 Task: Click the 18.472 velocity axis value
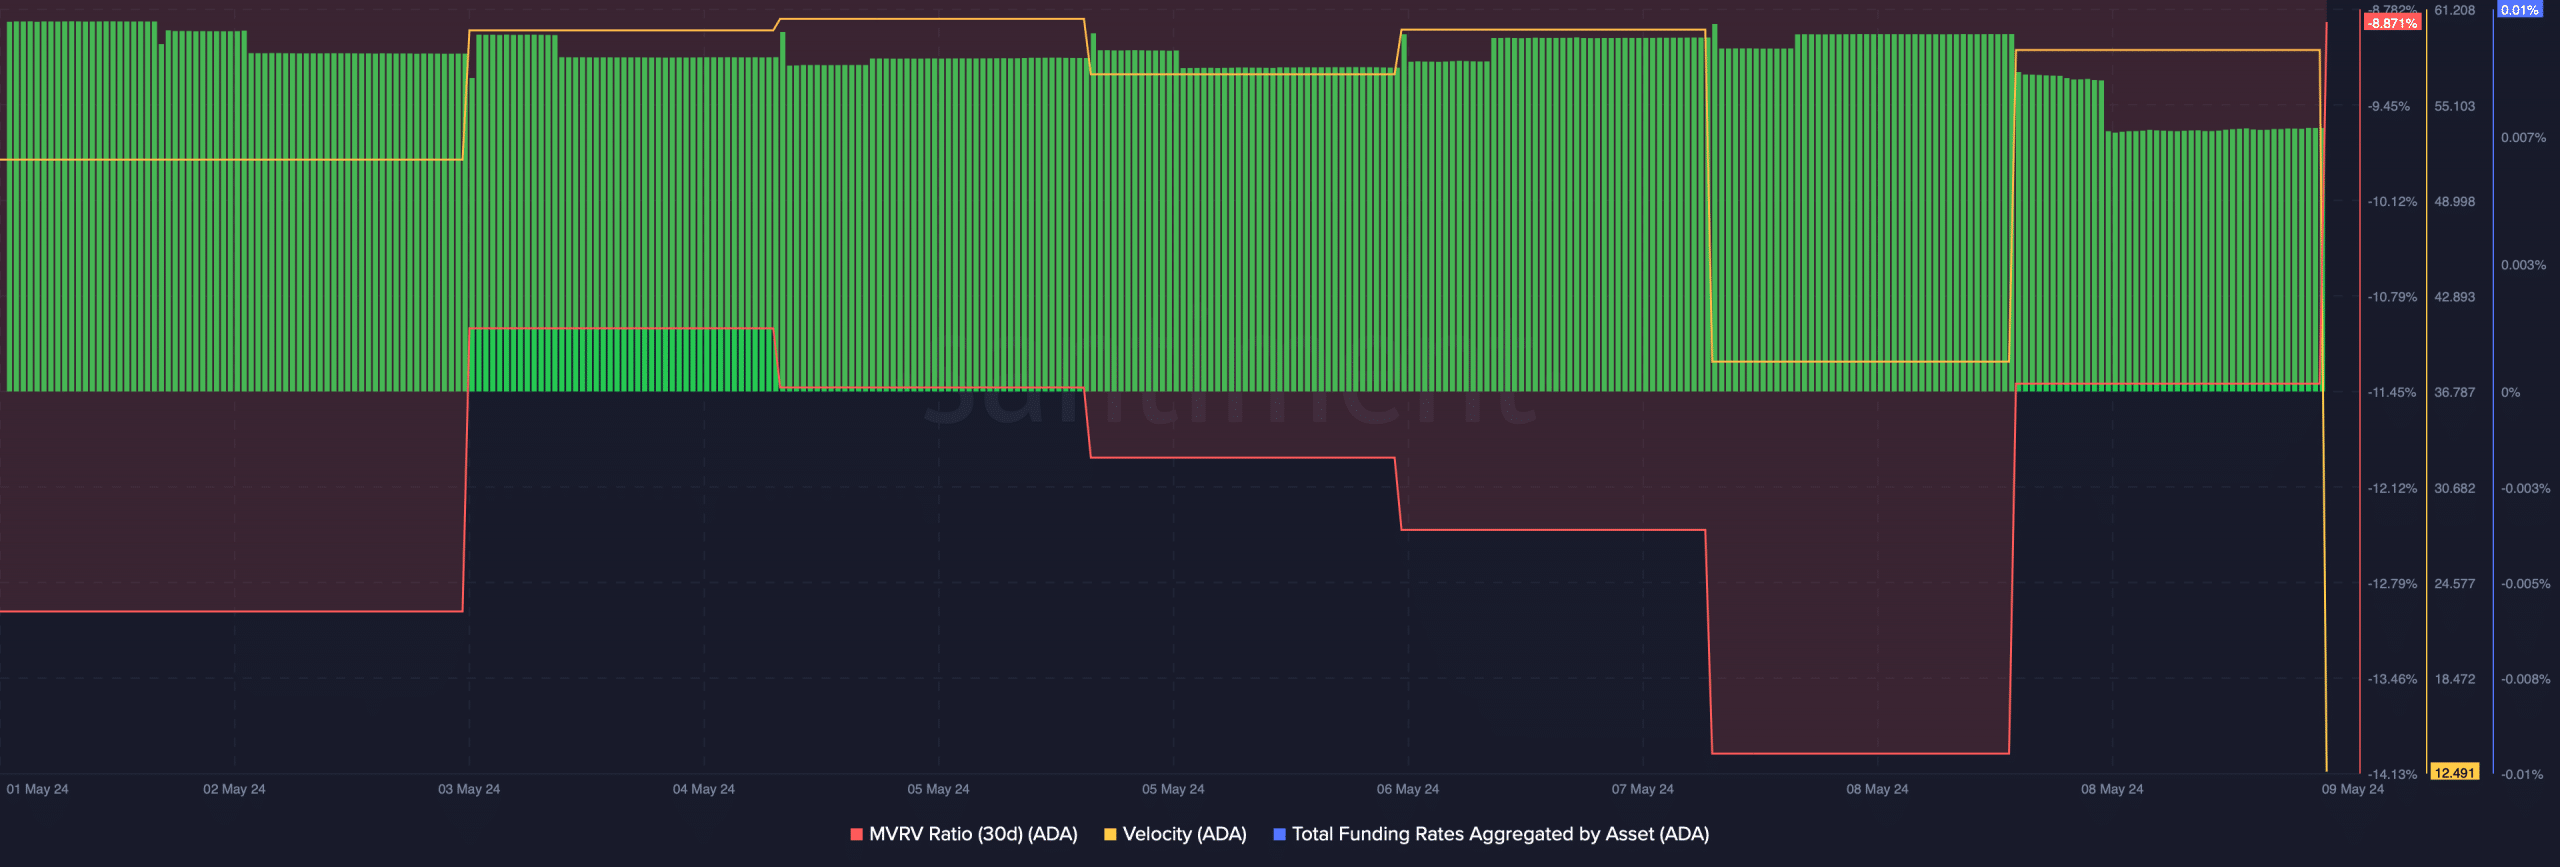(x=2455, y=680)
